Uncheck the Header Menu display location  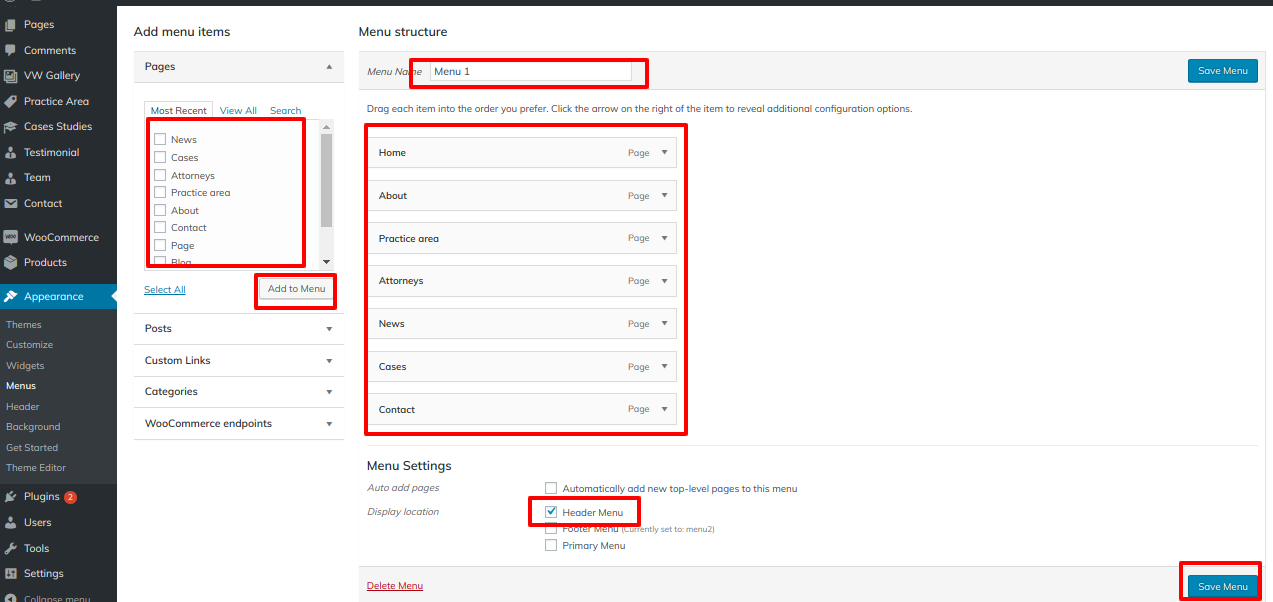[x=551, y=512]
